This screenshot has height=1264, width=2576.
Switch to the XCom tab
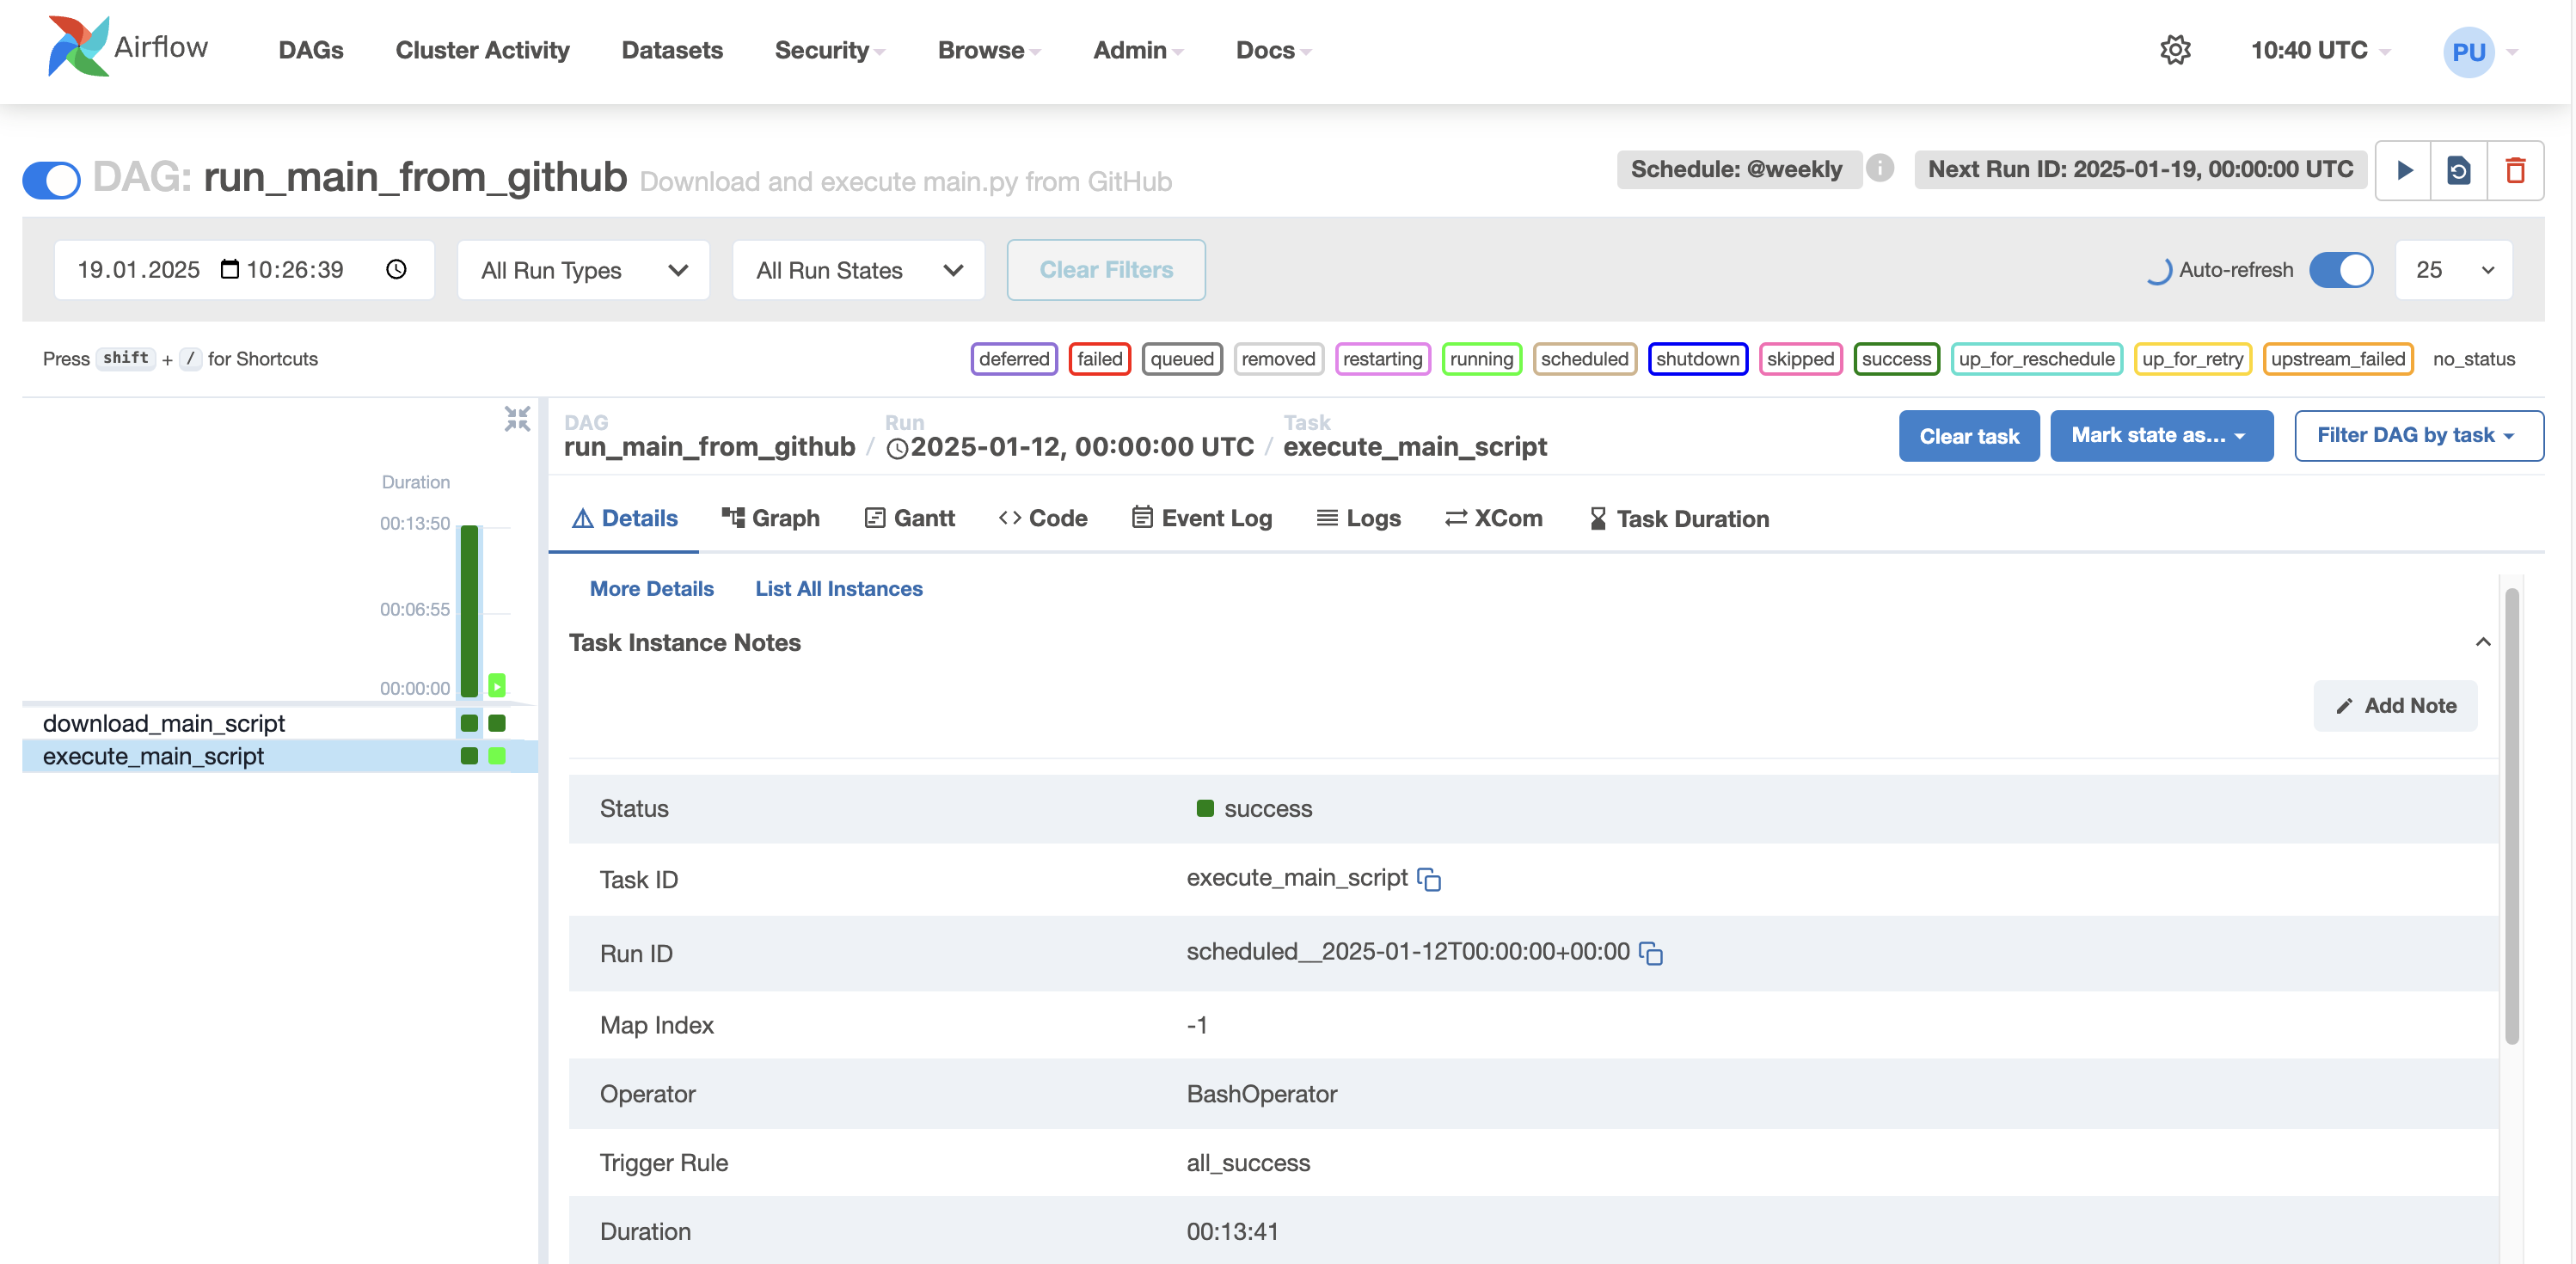[x=1494, y=518]
